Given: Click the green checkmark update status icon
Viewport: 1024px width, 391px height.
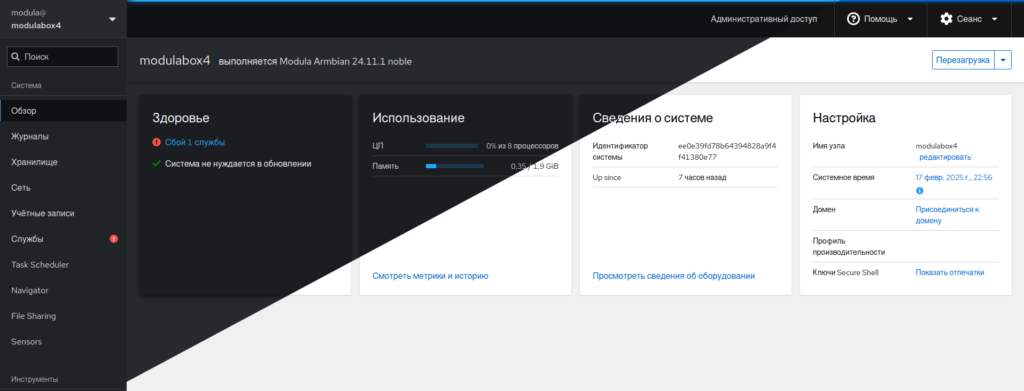Looking at the screenshot, I should (x=156, y=164).
